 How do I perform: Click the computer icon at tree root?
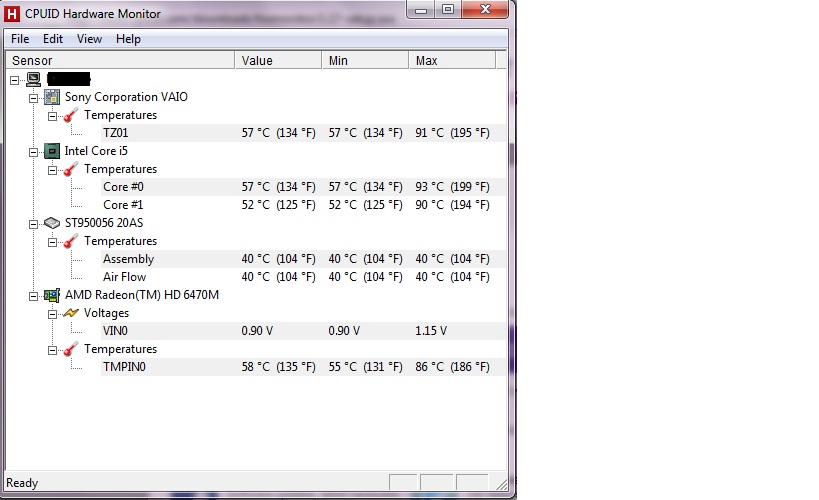[33, 79]
